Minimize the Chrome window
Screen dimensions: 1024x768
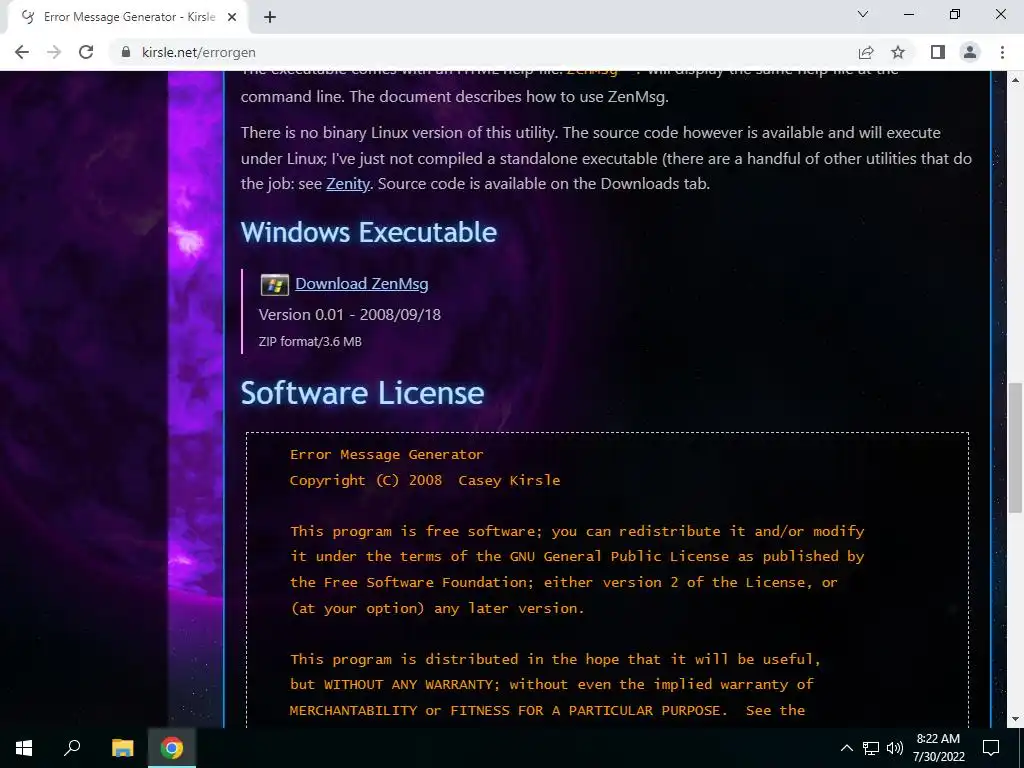click(908, 14)
